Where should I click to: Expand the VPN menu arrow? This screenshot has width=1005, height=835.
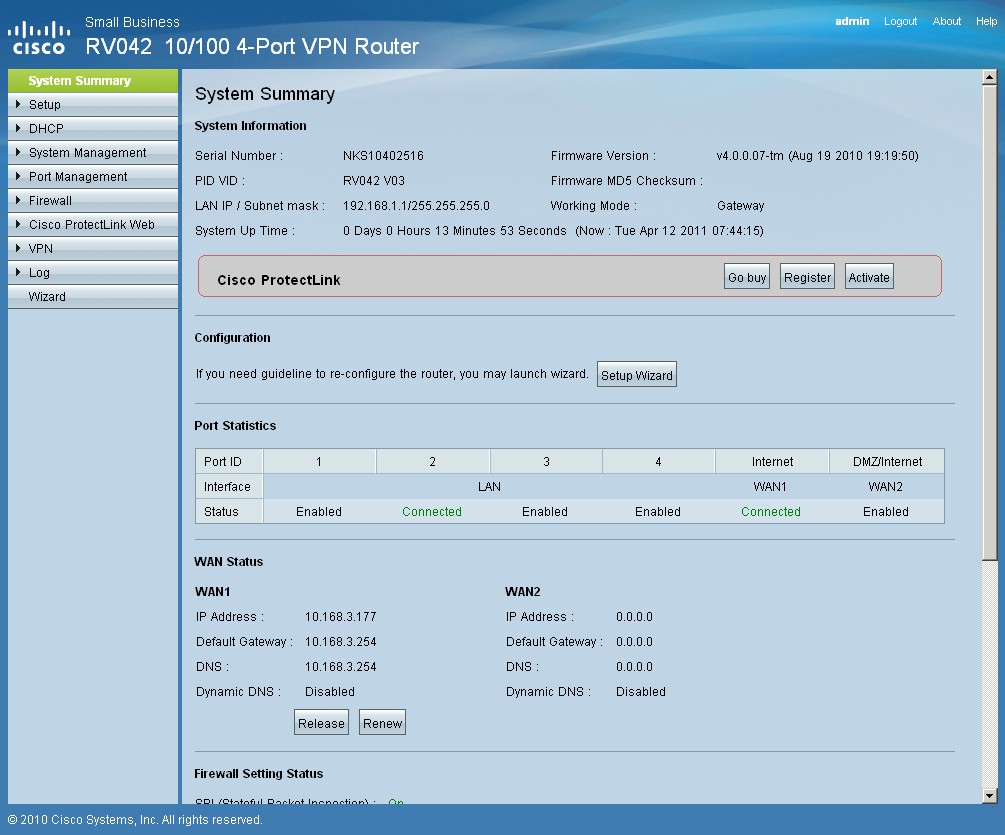(x=18, y=248)
